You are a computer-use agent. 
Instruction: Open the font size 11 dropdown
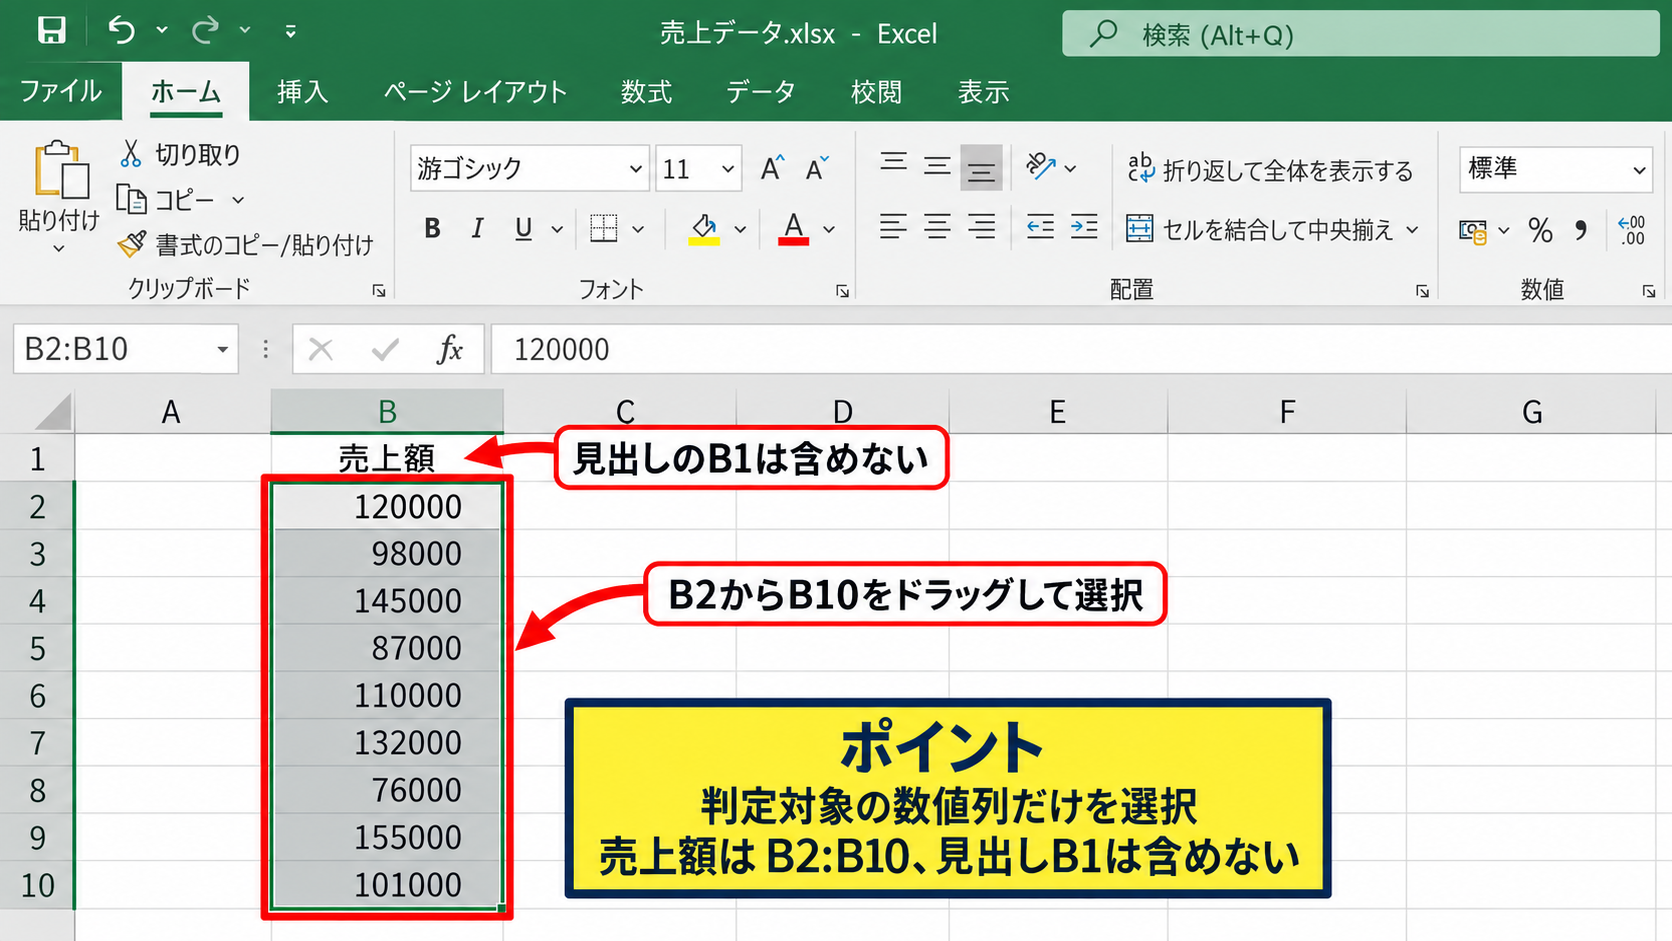728,169
